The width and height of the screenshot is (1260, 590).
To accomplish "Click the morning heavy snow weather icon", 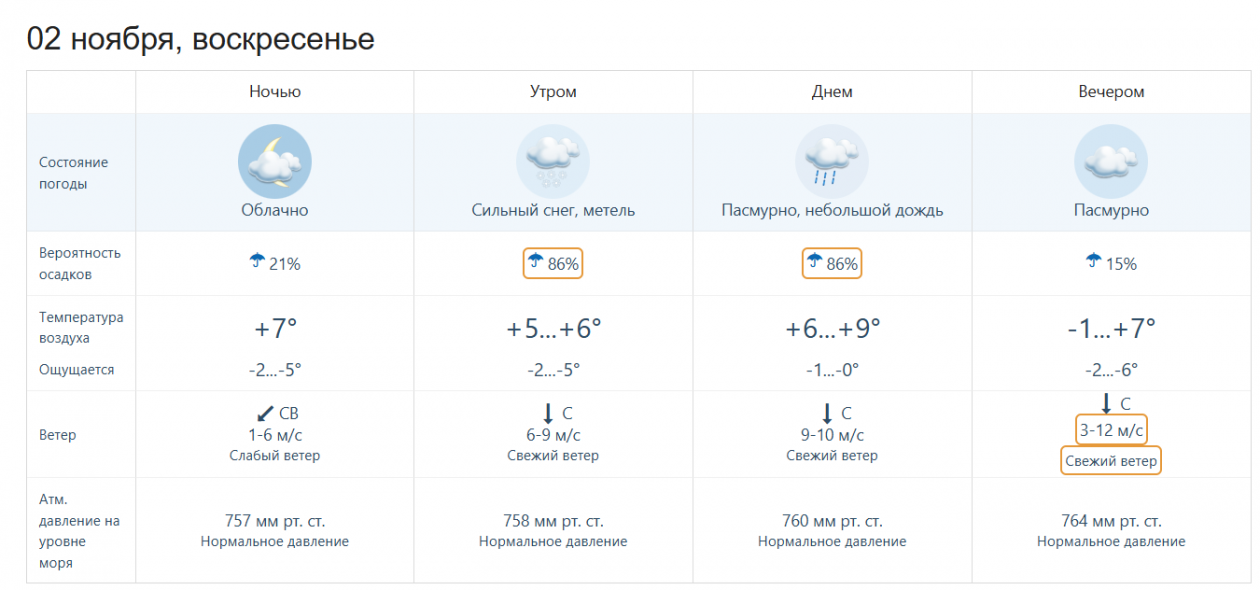I will (x=553, y=160).
